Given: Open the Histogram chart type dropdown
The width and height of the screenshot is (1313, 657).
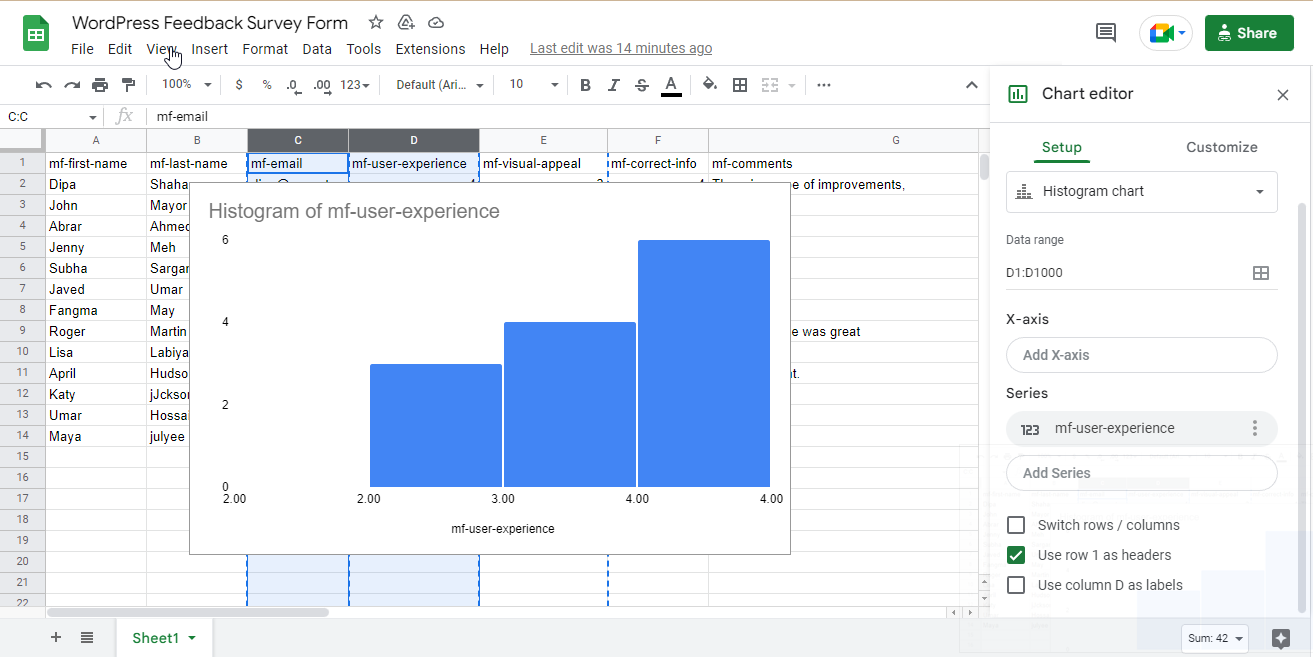Looking at the screenshot, I should click(x=1142, y=191).
